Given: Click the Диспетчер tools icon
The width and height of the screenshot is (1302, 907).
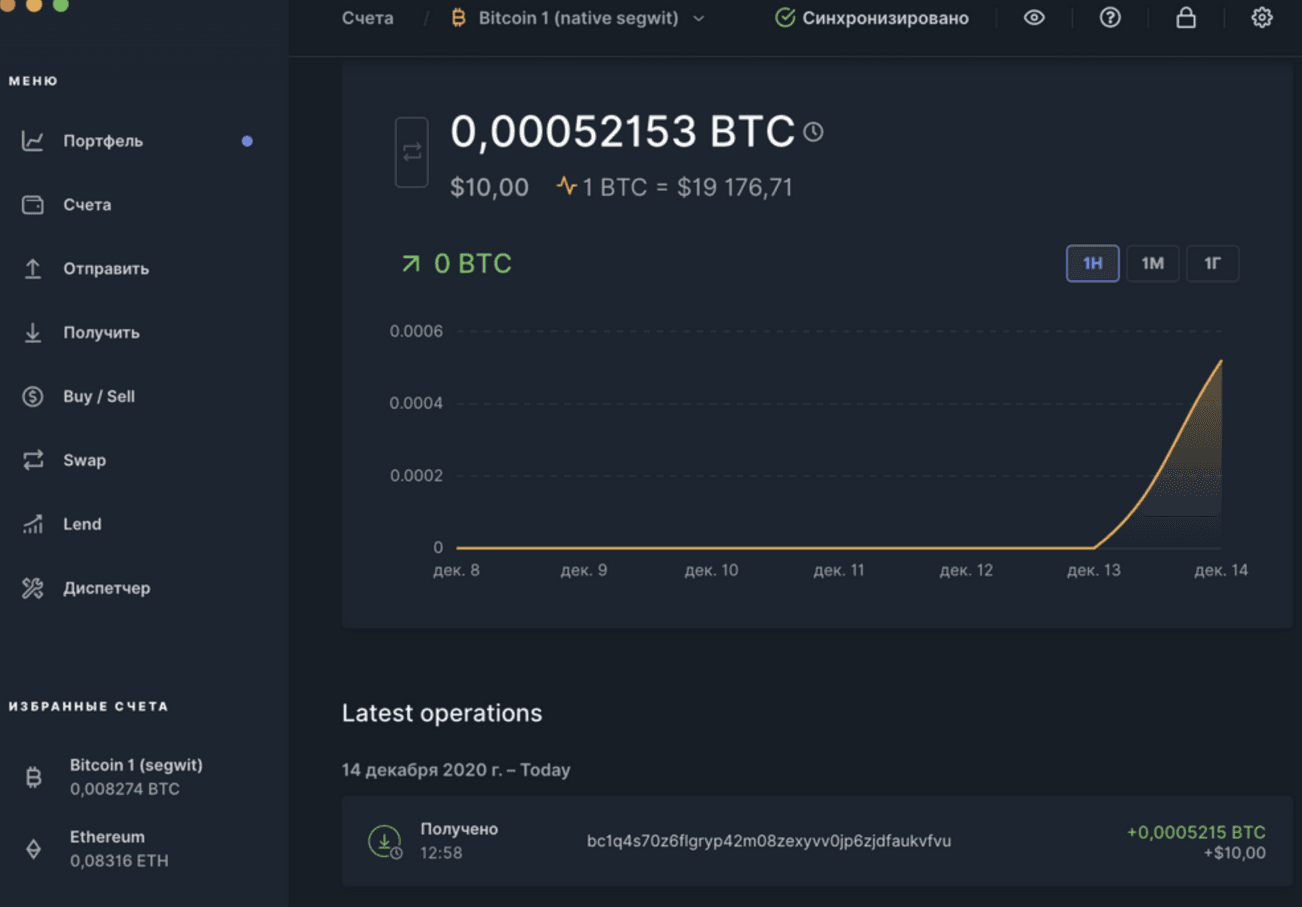Looking at the screenshot, I should (x=33, y=588).
